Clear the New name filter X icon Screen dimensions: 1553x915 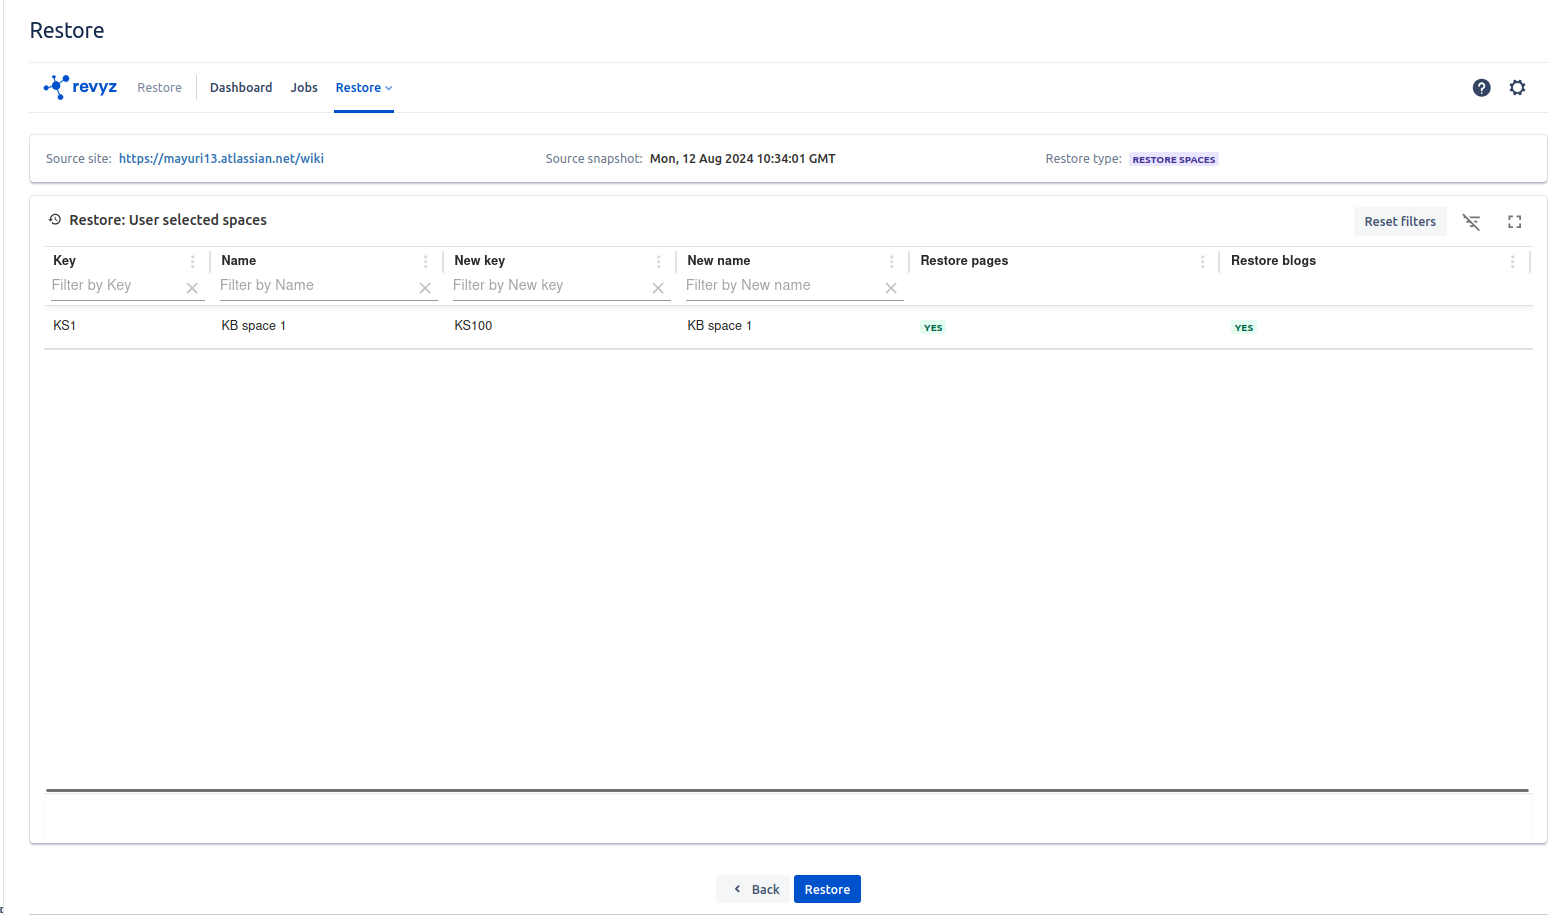coord(891,288)
